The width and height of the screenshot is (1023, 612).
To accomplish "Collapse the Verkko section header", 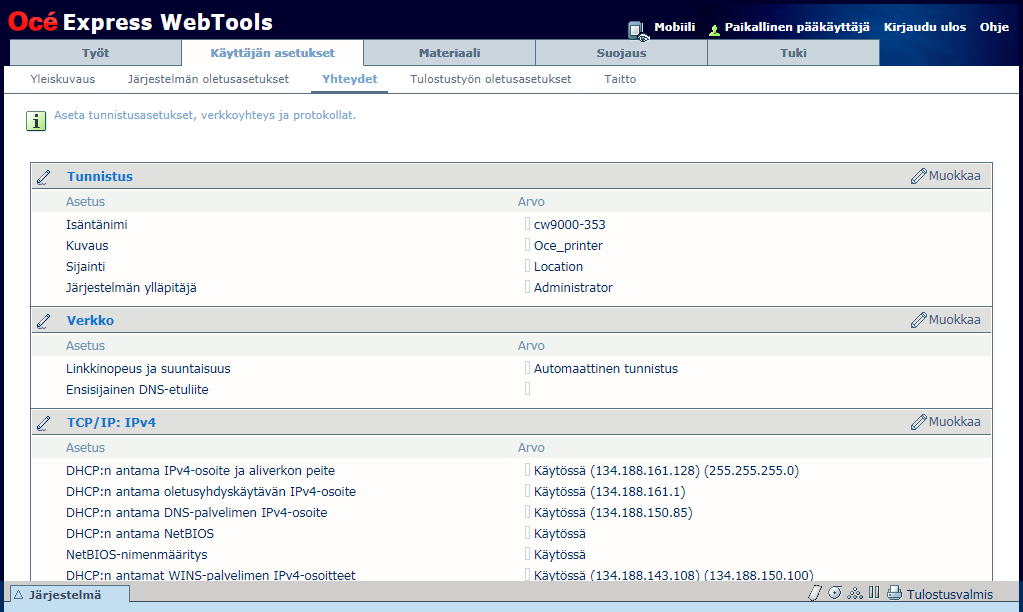I will click(x=90, y=321).
